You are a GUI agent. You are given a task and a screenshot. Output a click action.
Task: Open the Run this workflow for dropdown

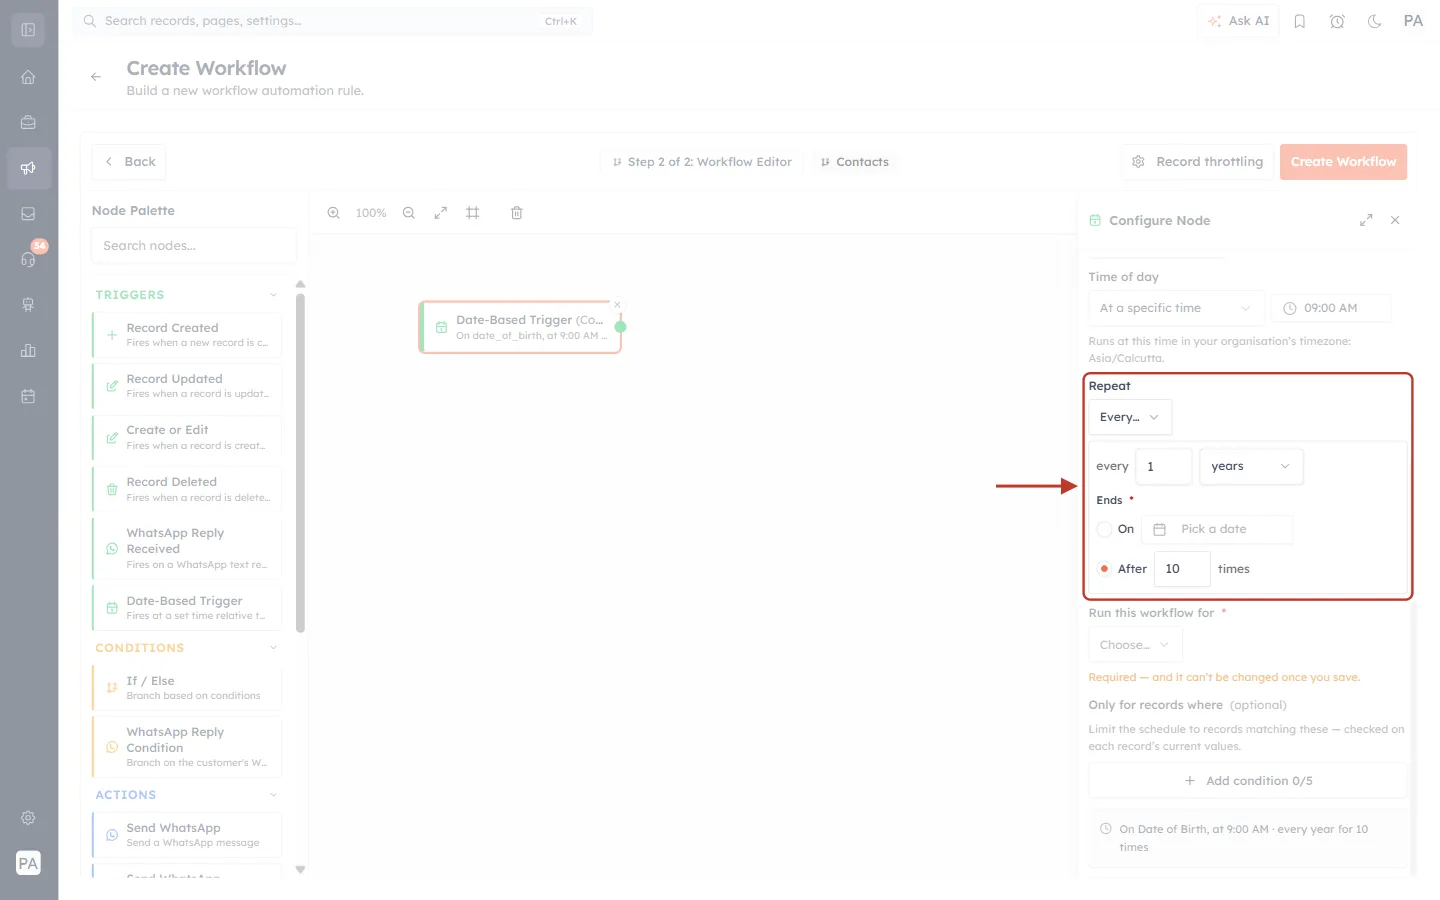[x=1135, y=645]
